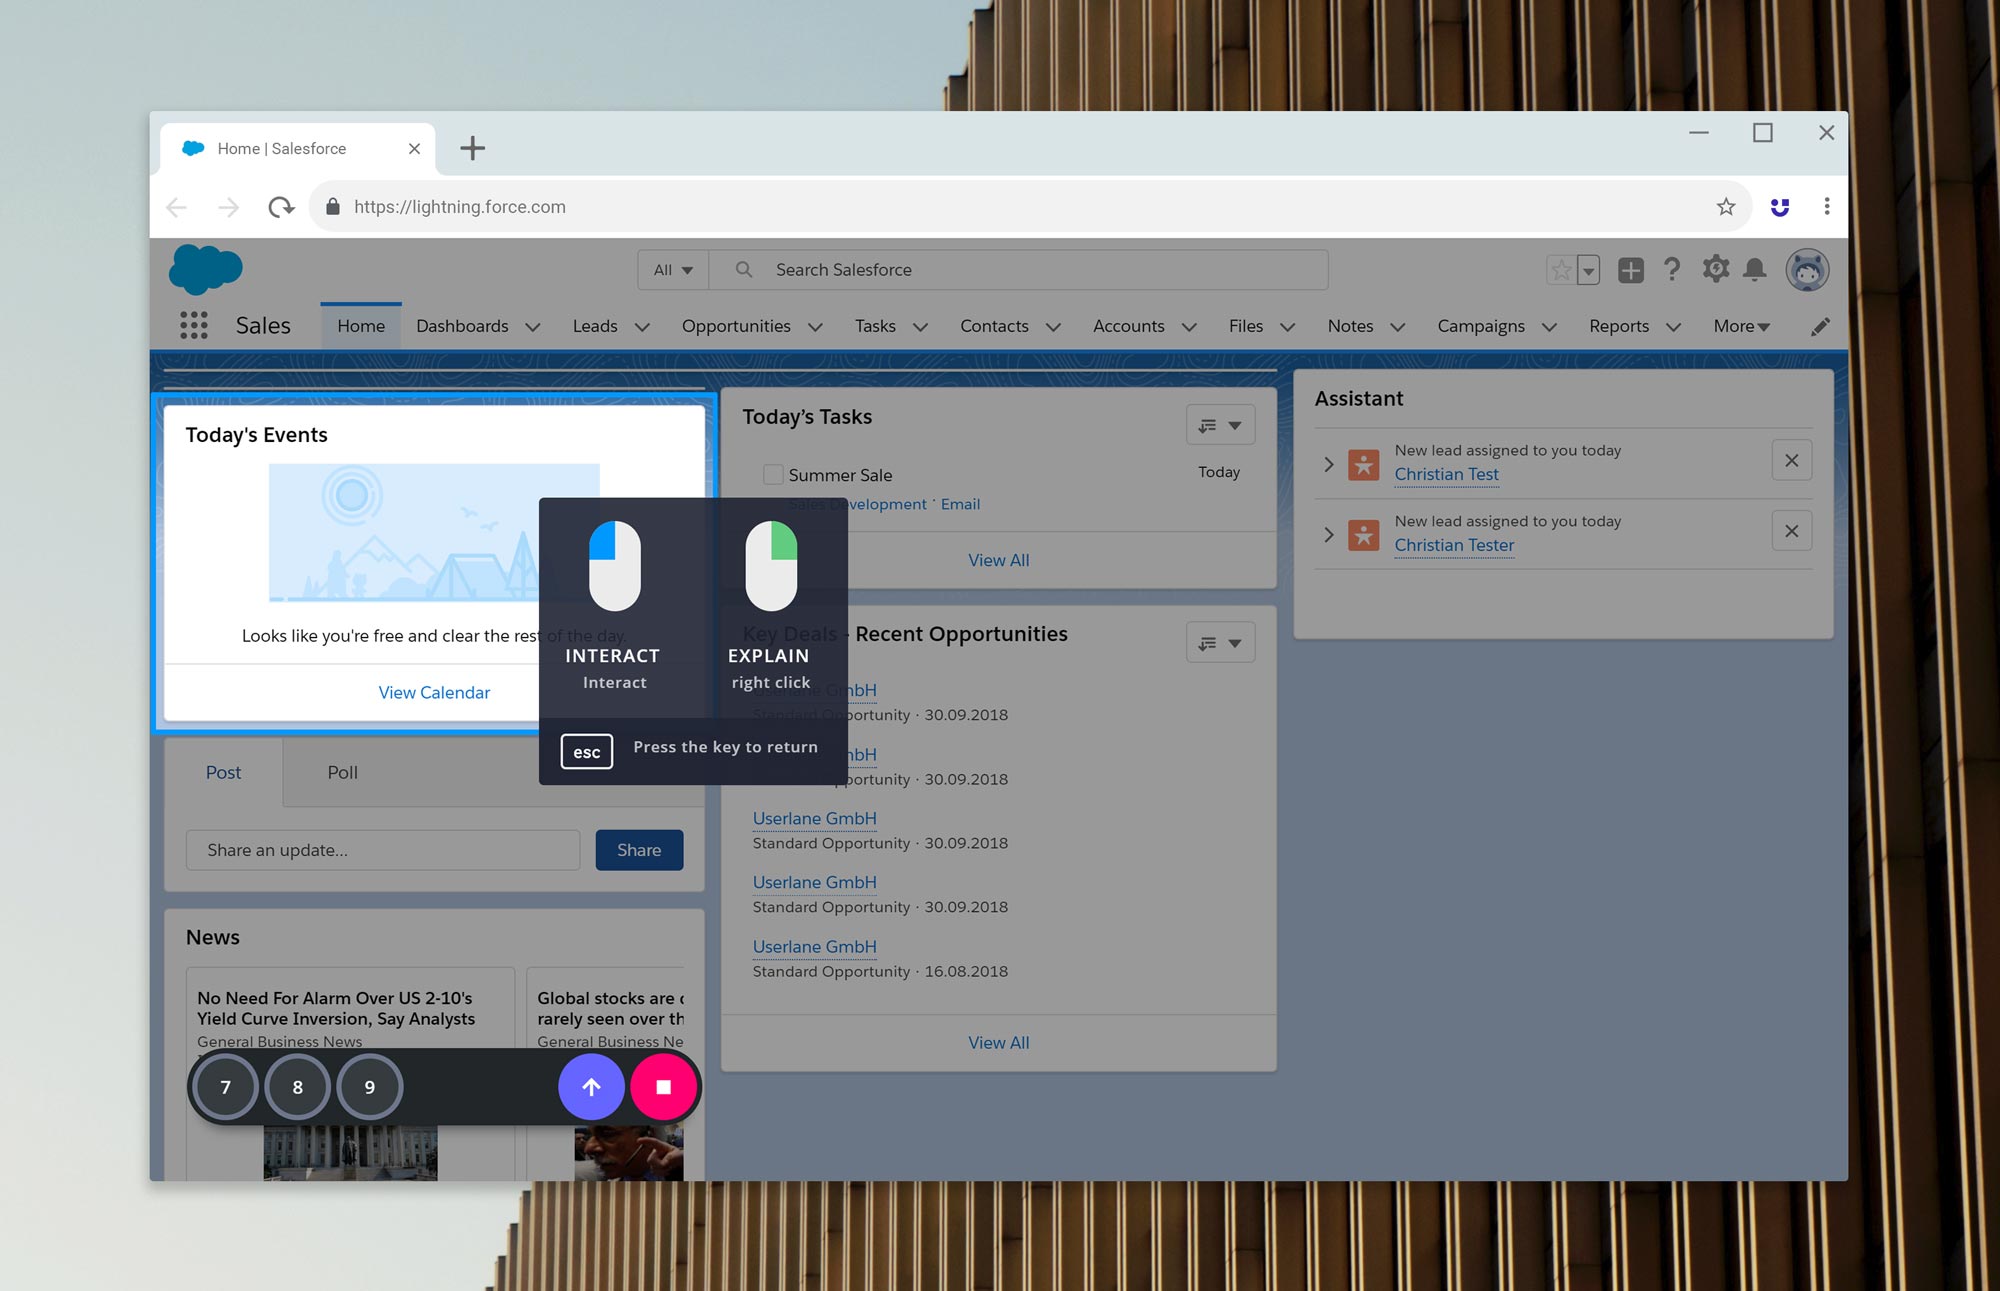Open the Today's Tasks filter dropdown
Image resolution: width=2000 pixels, height=1291 pixels.
coord(1220,425)
